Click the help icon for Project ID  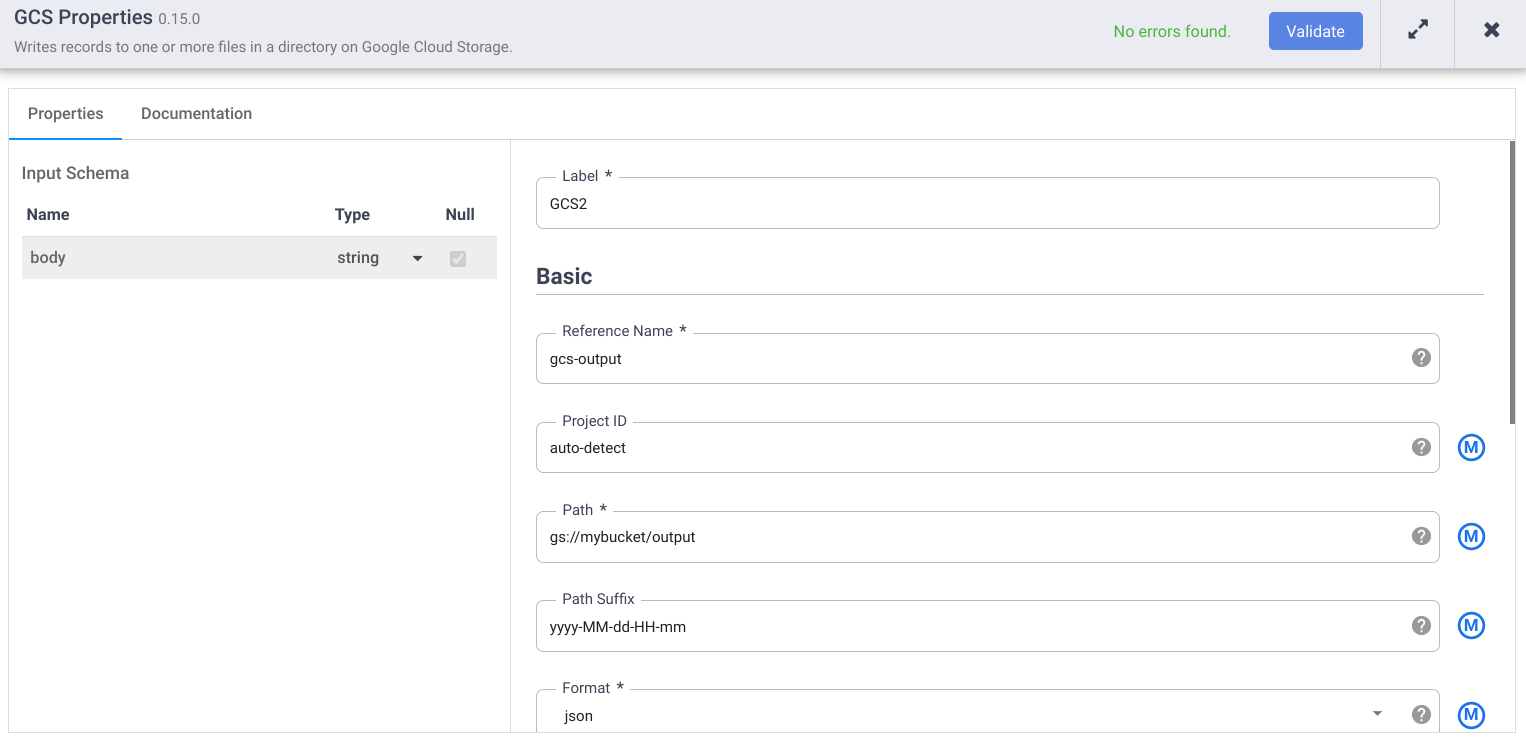[1420, 447]
